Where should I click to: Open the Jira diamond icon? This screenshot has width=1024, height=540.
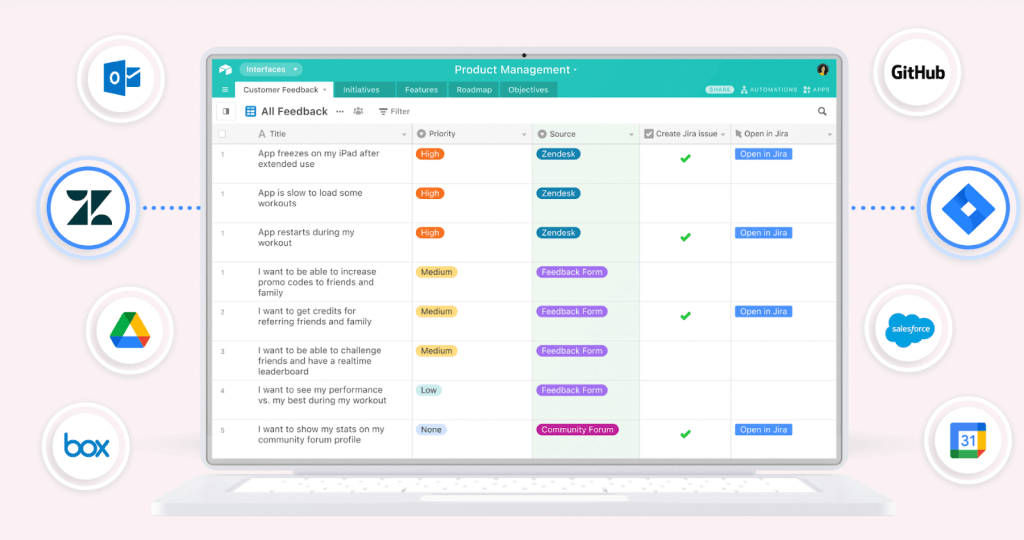[x=968, y=208]
